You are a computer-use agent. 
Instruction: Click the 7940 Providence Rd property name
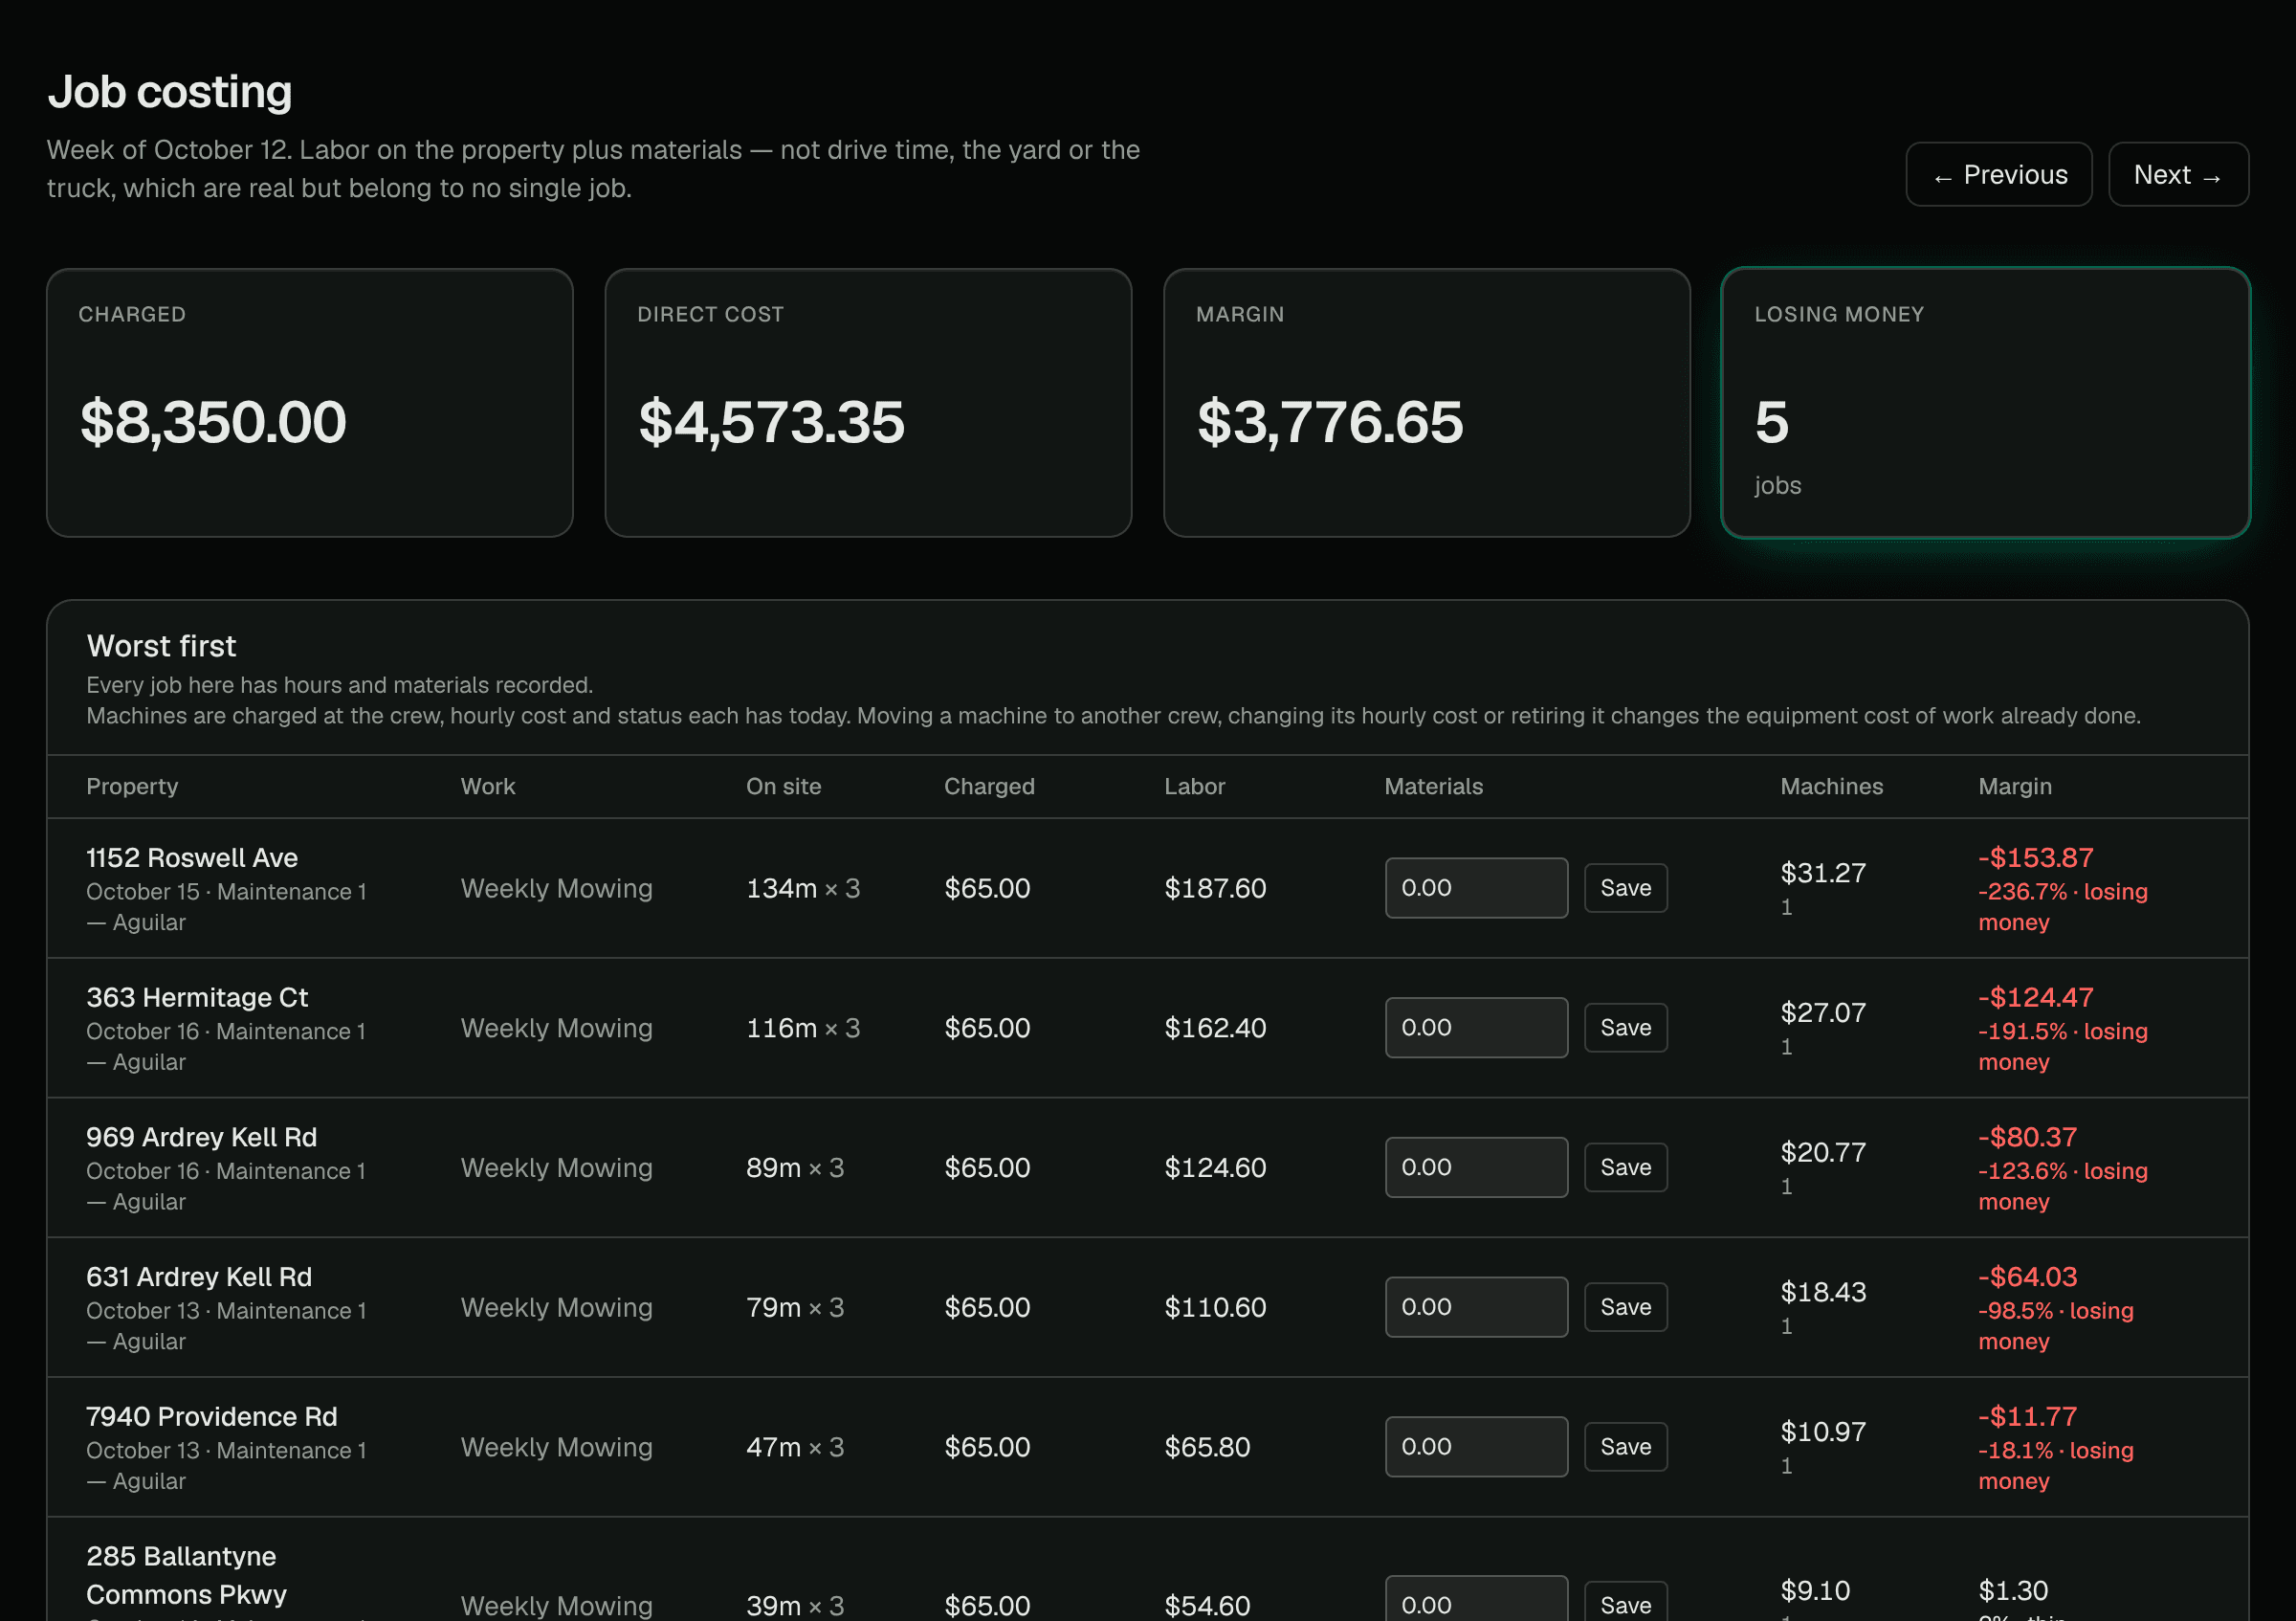point(212,1416)
